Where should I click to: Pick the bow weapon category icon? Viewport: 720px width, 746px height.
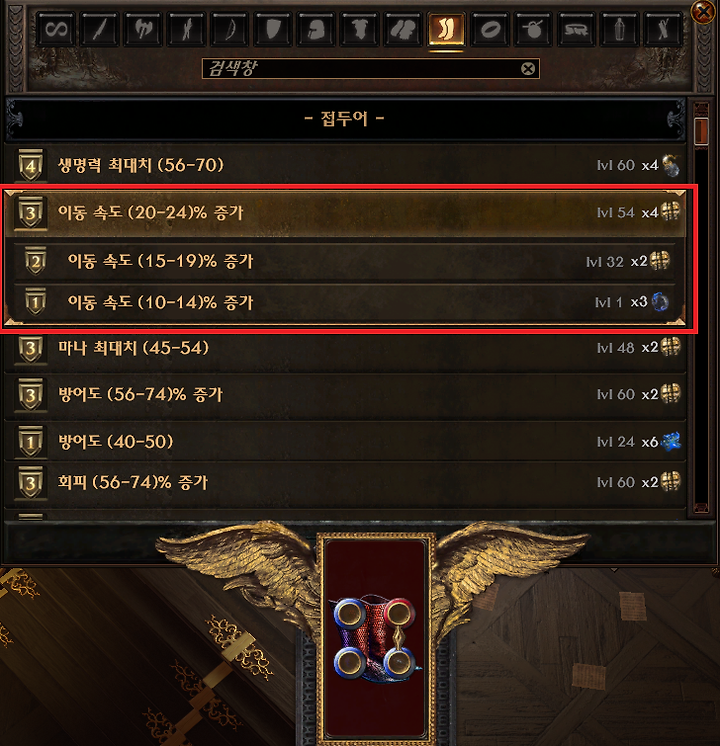click(229, 29)
